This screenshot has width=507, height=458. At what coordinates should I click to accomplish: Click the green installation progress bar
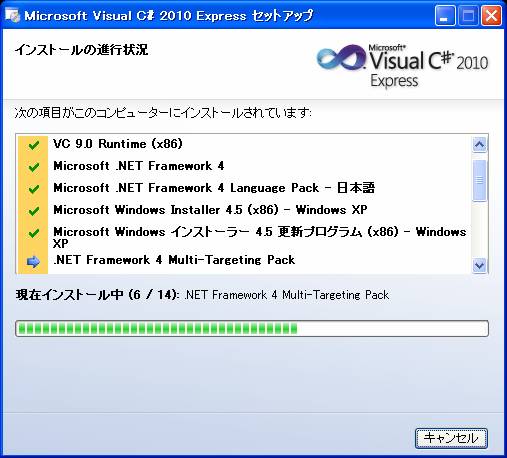(252, 329)
